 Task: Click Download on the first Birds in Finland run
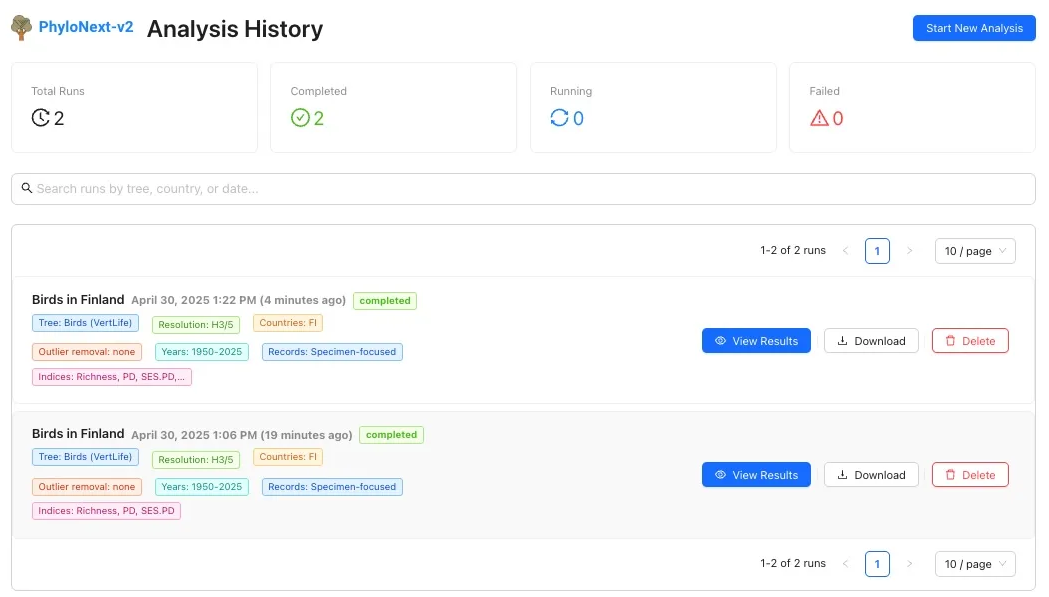tap(871, 341)
